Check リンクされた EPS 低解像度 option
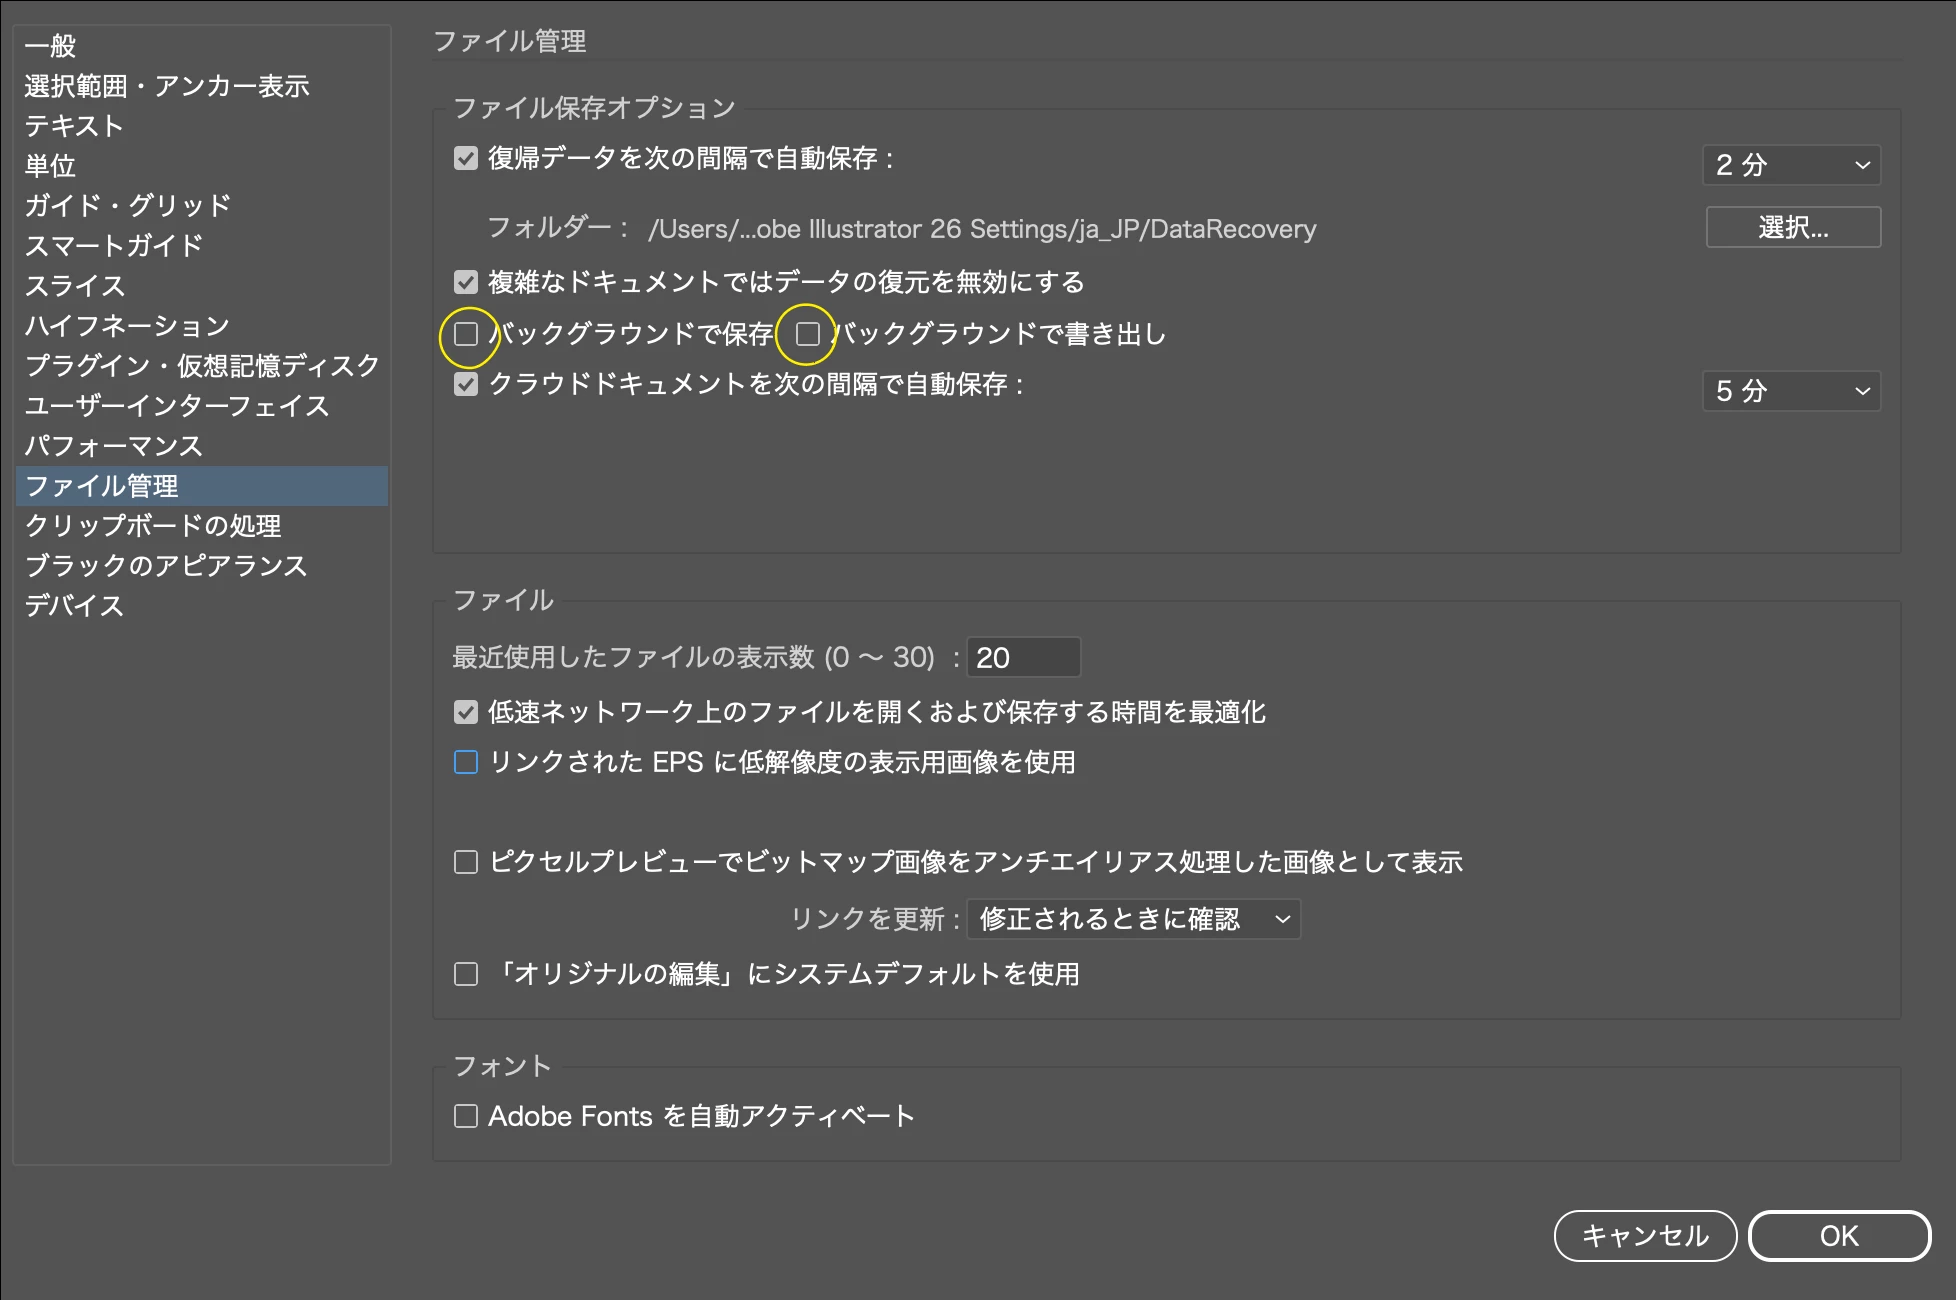The width and height of the screenshot is (1956, 1300). point(466,763)
